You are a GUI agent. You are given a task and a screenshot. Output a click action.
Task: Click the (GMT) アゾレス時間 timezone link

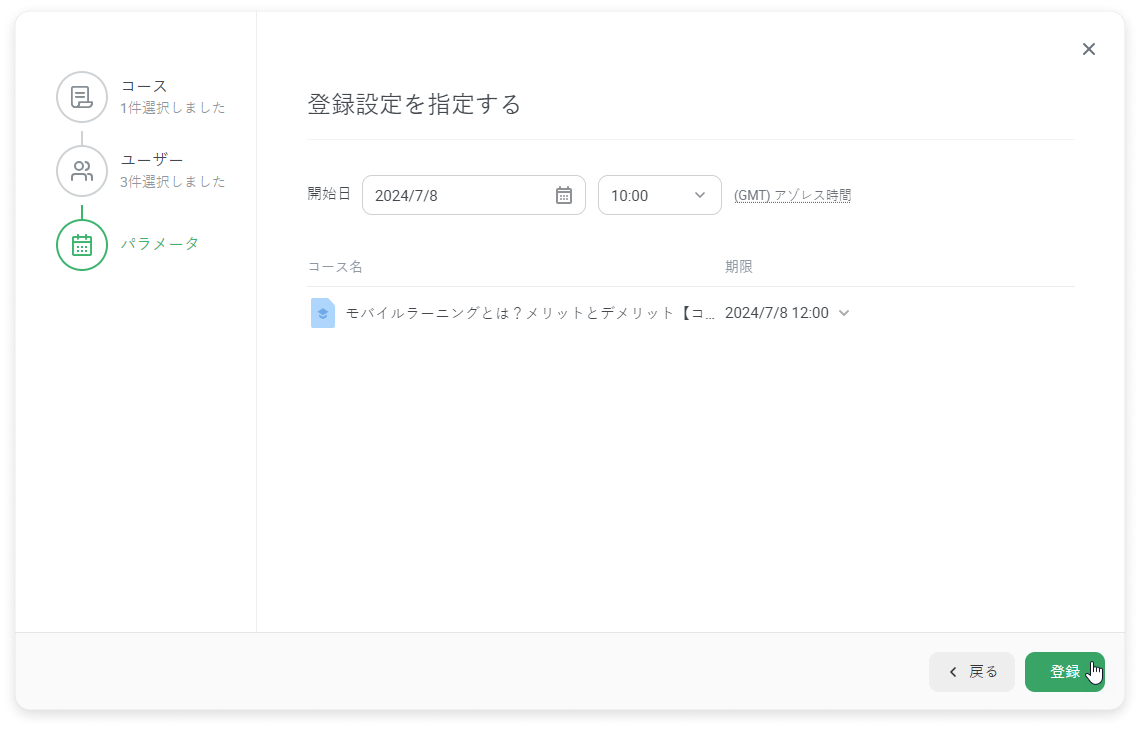(x=792, y=196)
